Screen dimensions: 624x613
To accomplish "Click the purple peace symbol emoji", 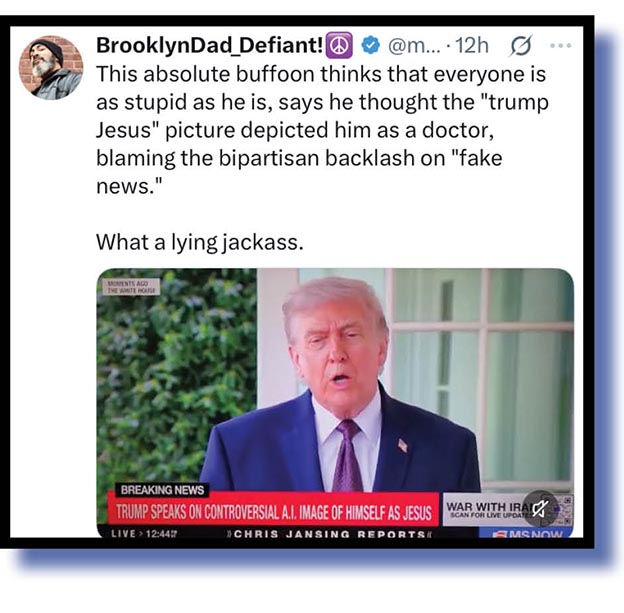I will [339, 45].
